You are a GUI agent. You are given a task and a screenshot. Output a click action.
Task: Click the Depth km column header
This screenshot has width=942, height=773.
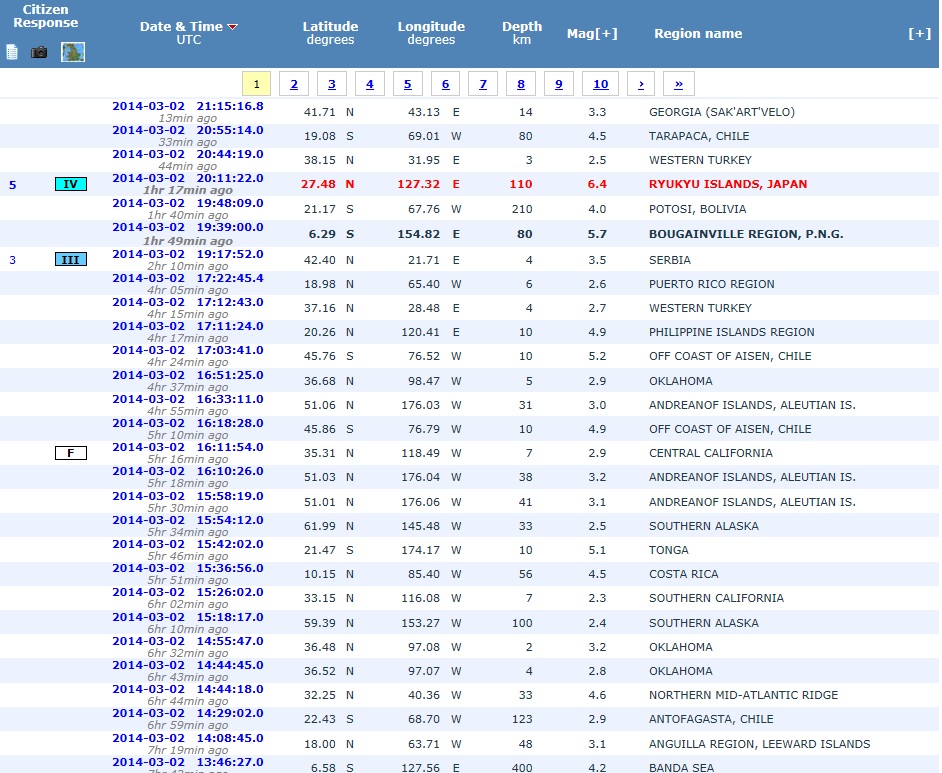[x=522, y=33]
